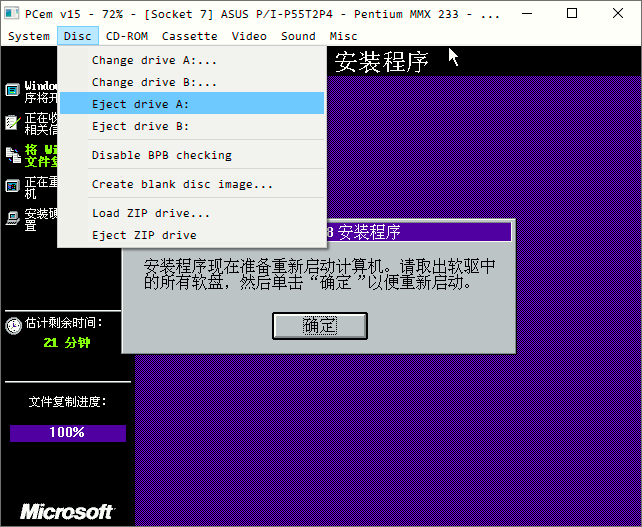642x527 pixels.
Task: Click the 21 分钟 remaining time text
Action: (x=67, y=342)
